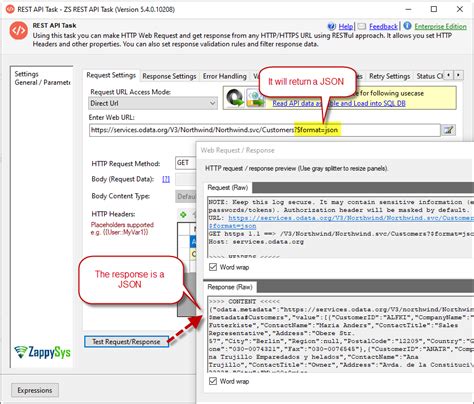Select the Request (Raw) tab
Image resolution: width=474 pixels, height=404 pixels.
(228, 187)
